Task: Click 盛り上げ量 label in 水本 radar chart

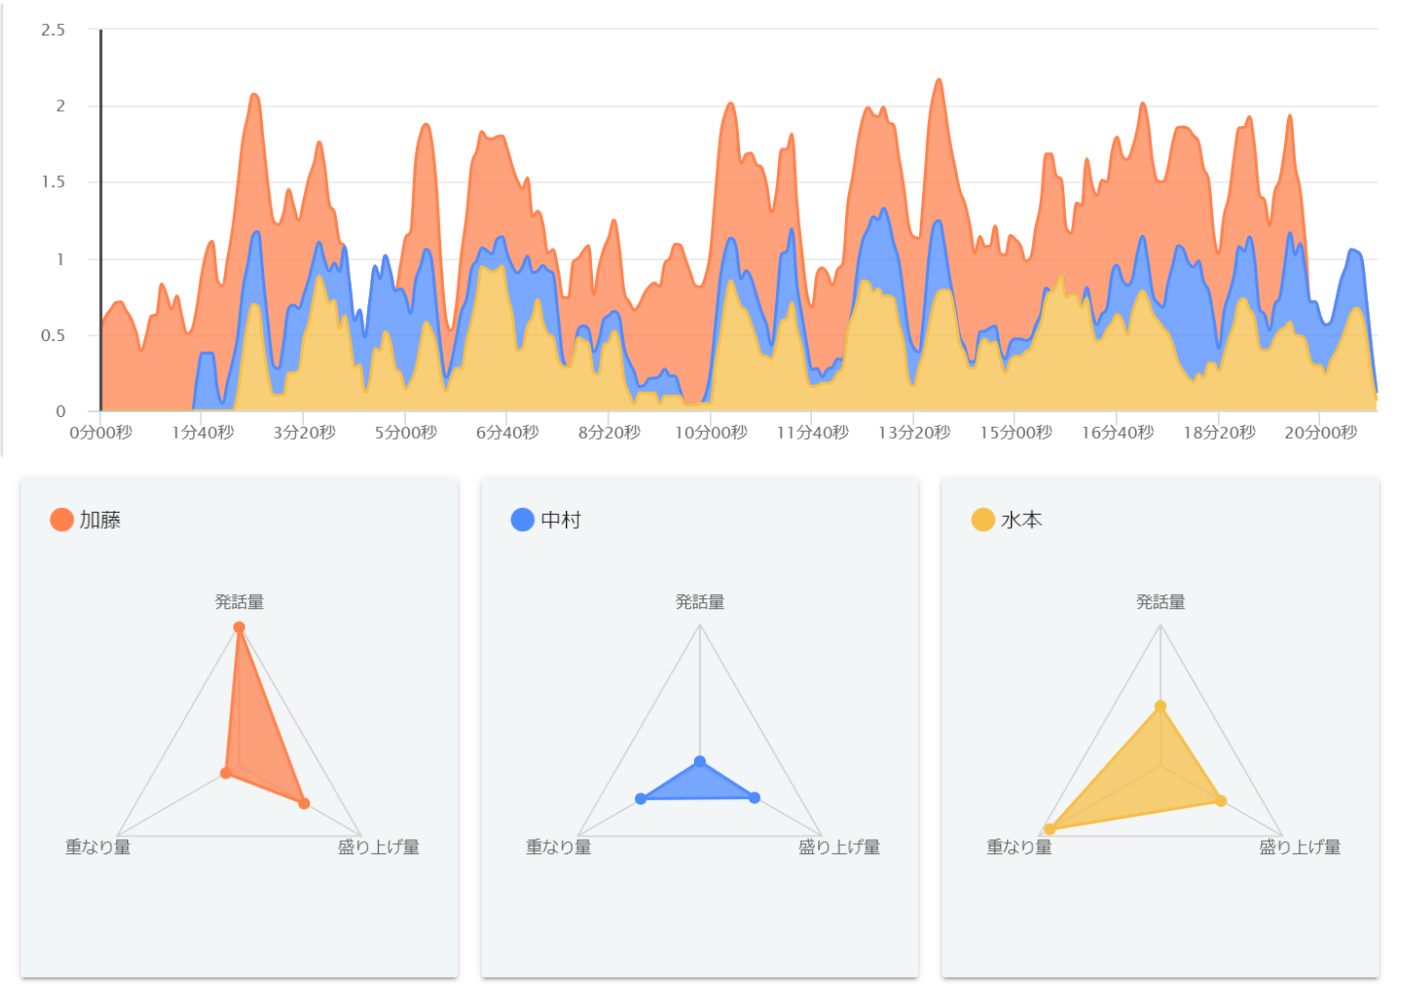Action: point(1300,847)
